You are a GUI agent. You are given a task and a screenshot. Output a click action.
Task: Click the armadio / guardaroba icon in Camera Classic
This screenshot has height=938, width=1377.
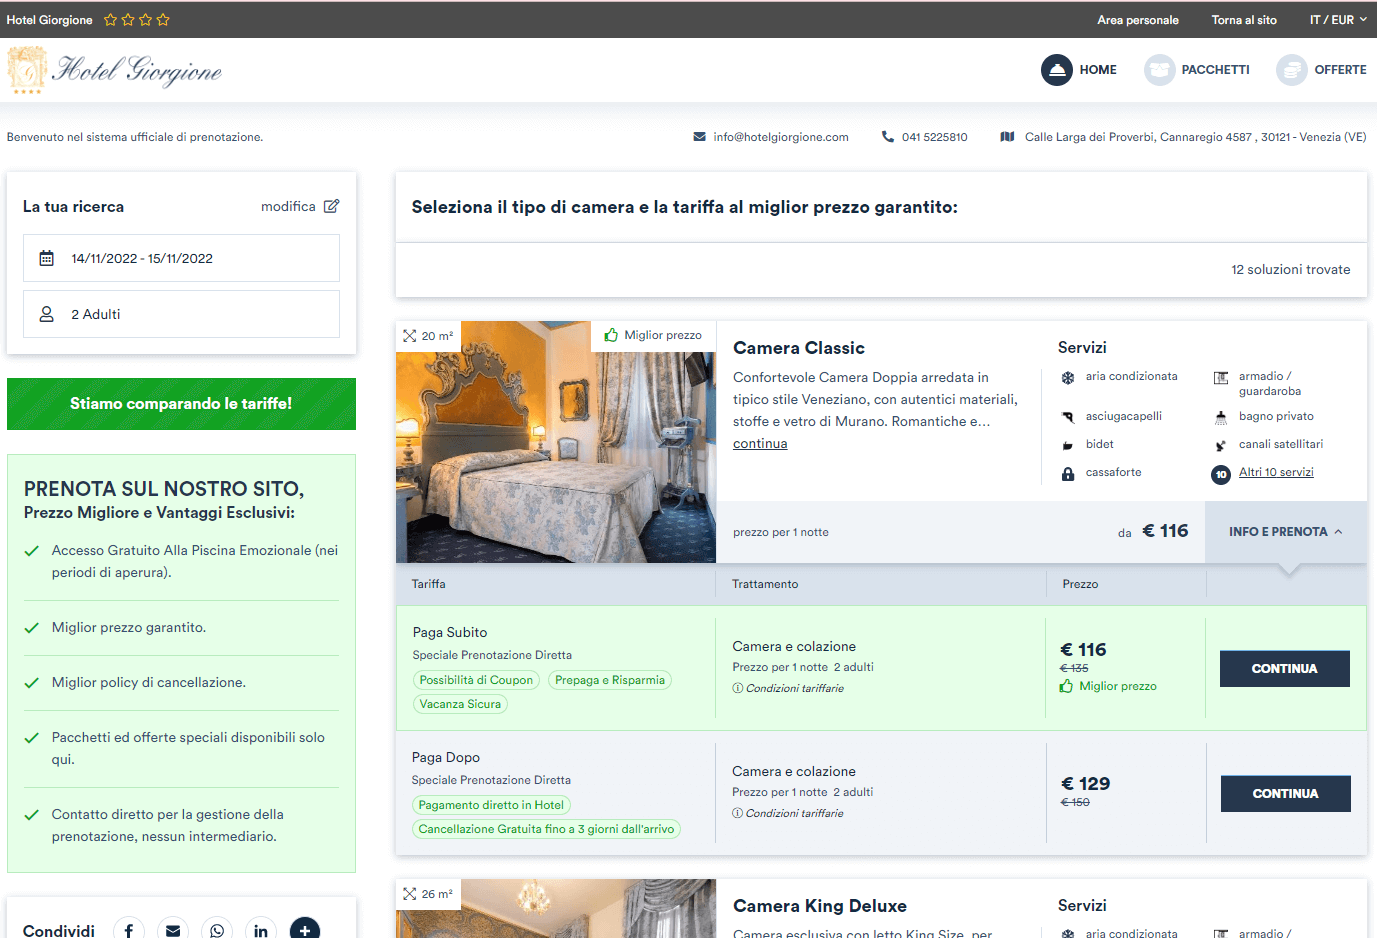pyautogui.click(x=1221, y=378)
